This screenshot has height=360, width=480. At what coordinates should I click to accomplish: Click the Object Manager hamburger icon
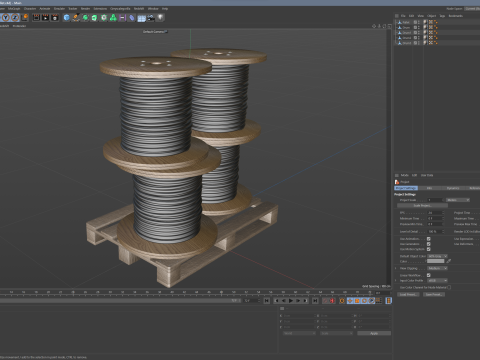pyautogui.click(x=397, y=16)
